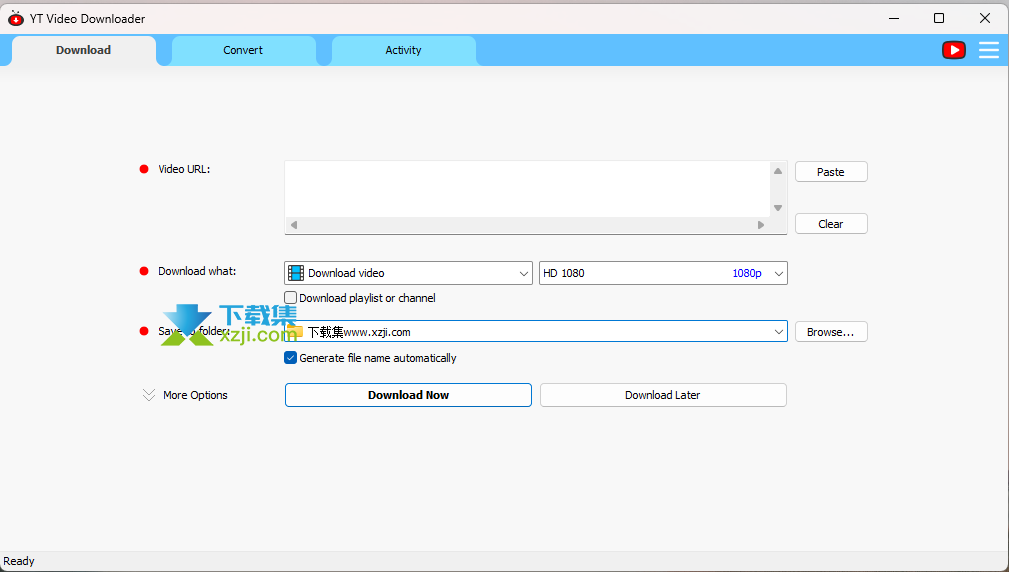Image resolution: width=1009 pixels, height=572 pixels.
Task: Expand the save folder path dropdown arrow
Action: point(779,332)
